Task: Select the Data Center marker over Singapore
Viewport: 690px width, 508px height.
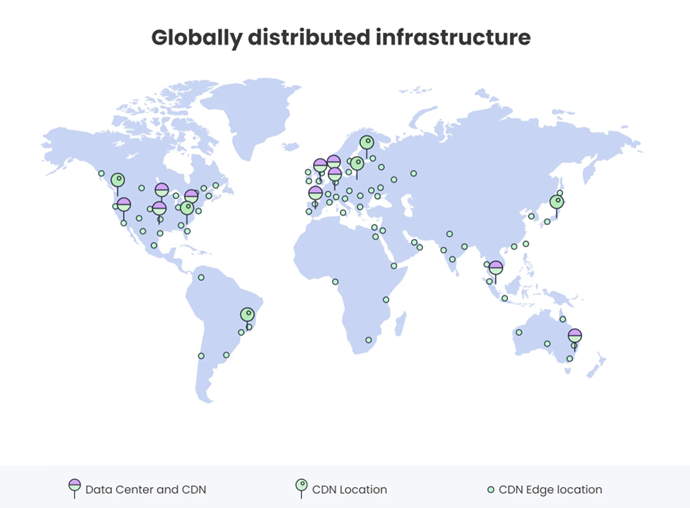Action: click(x=495, y=267)
